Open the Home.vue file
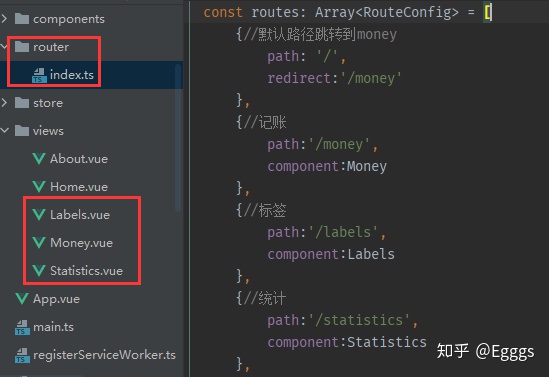This screenshot has width=549, height=377. pyautogui.click(x=79, y=187)
